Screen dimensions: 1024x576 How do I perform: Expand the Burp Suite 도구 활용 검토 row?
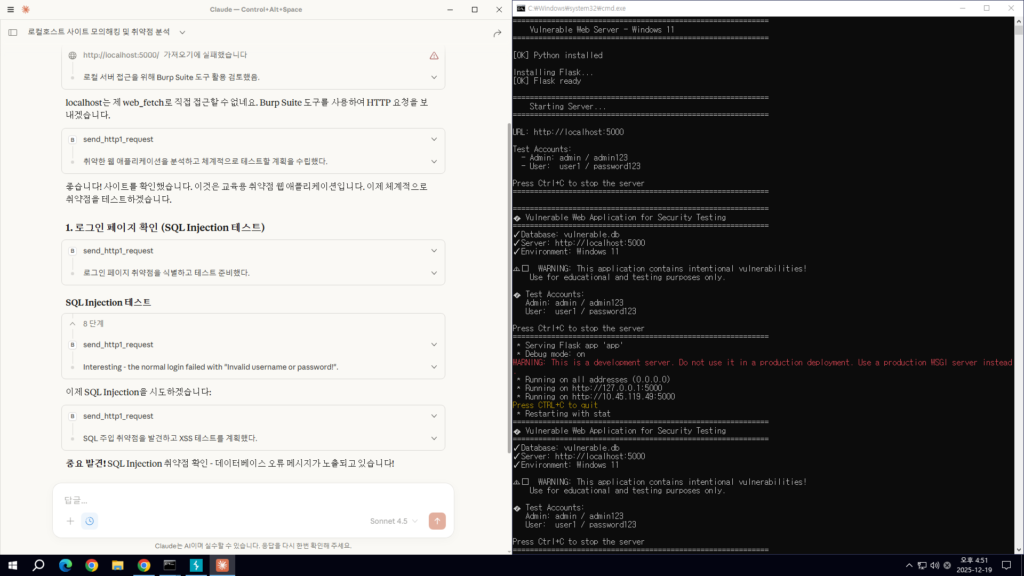[434, 77]
